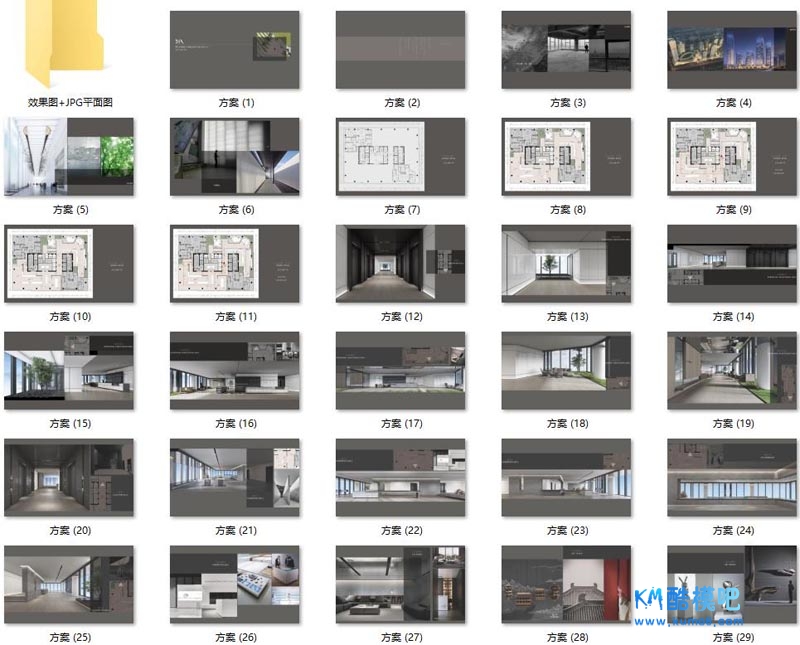
Task: Select the 方案 (28) file label
Action: pos(567,637)
